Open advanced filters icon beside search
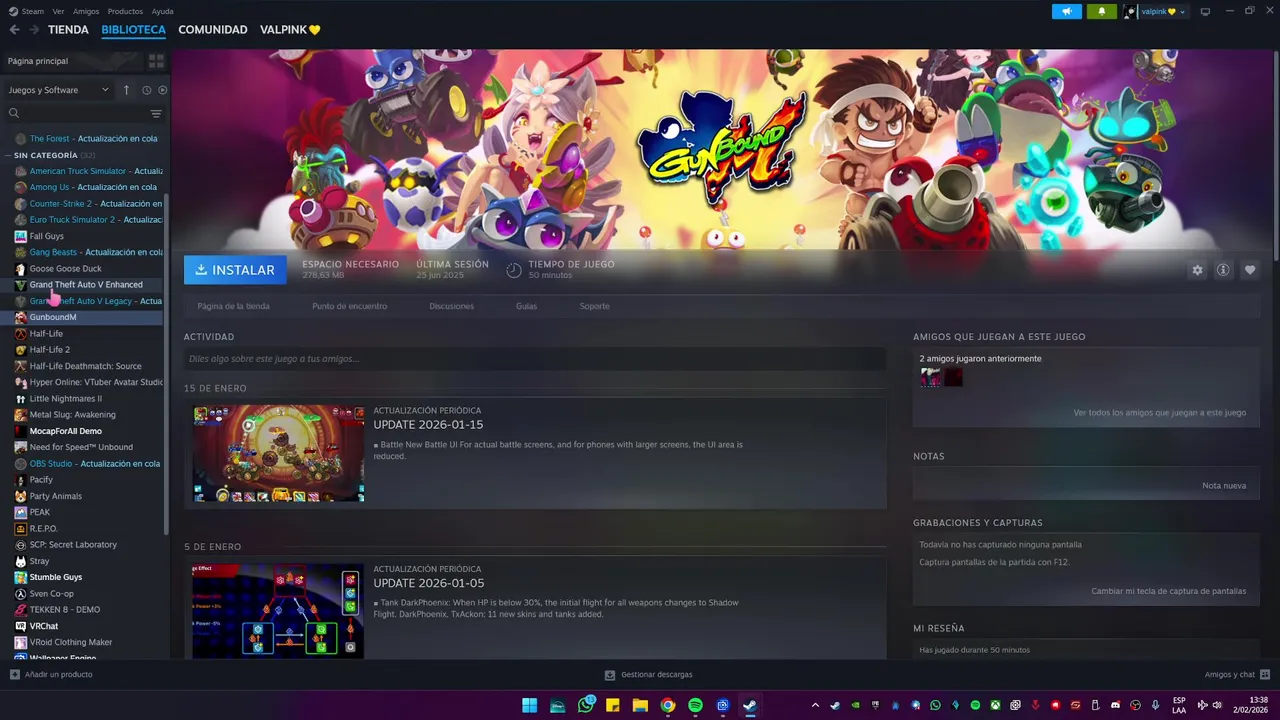The height and width of the screenshot is (720, 1280). click(x=156, y=114)
